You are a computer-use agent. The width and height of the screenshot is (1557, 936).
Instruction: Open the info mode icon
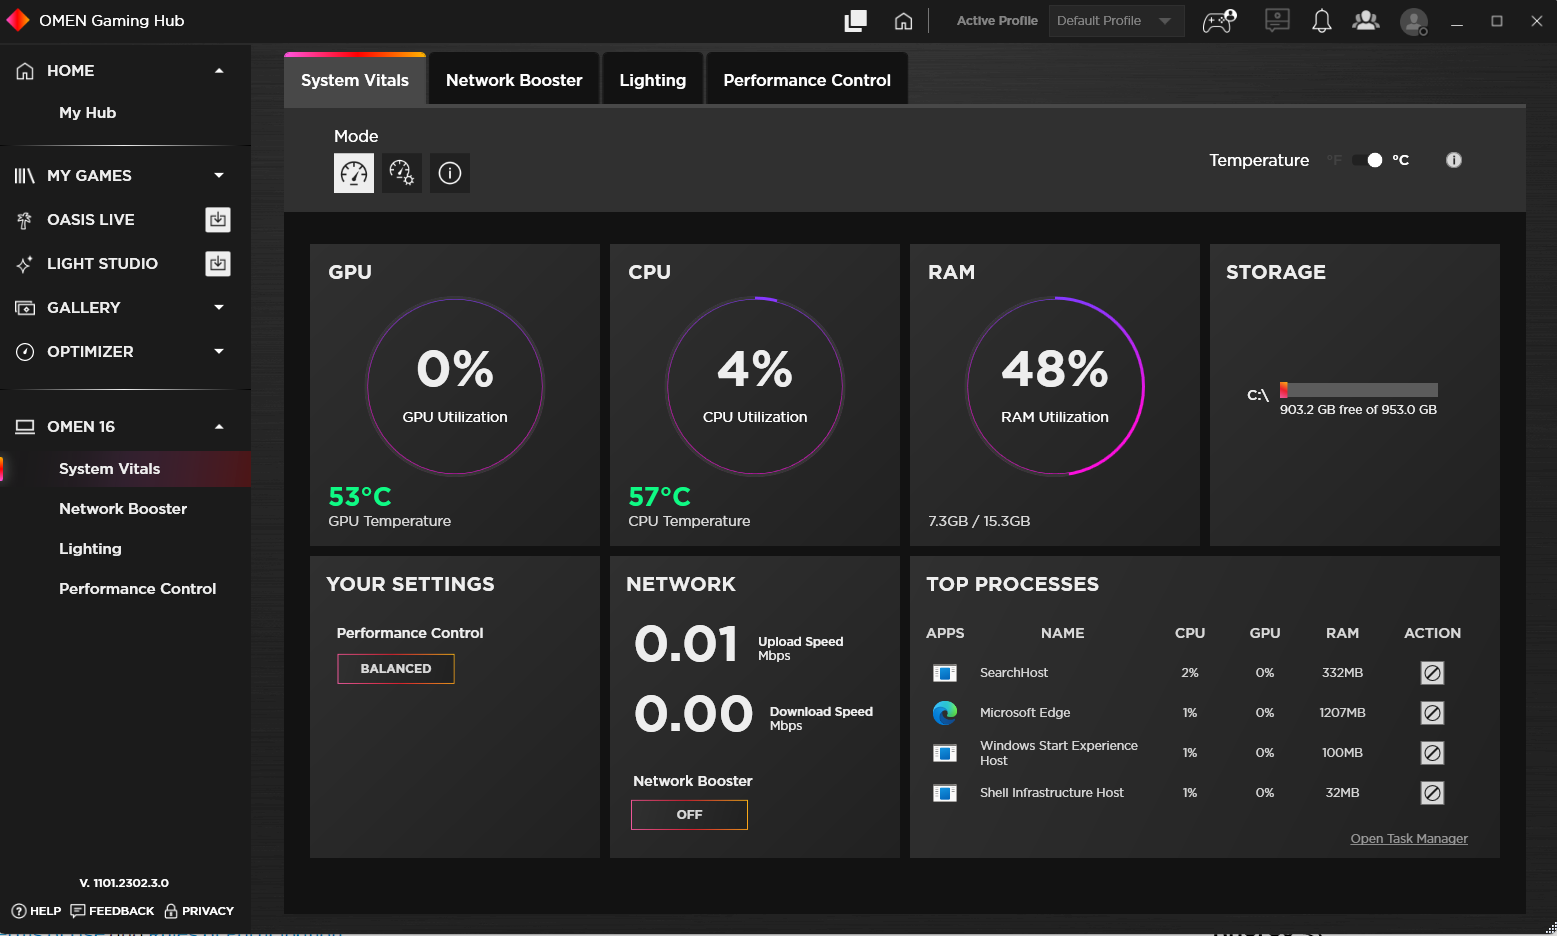pos(449,173)
